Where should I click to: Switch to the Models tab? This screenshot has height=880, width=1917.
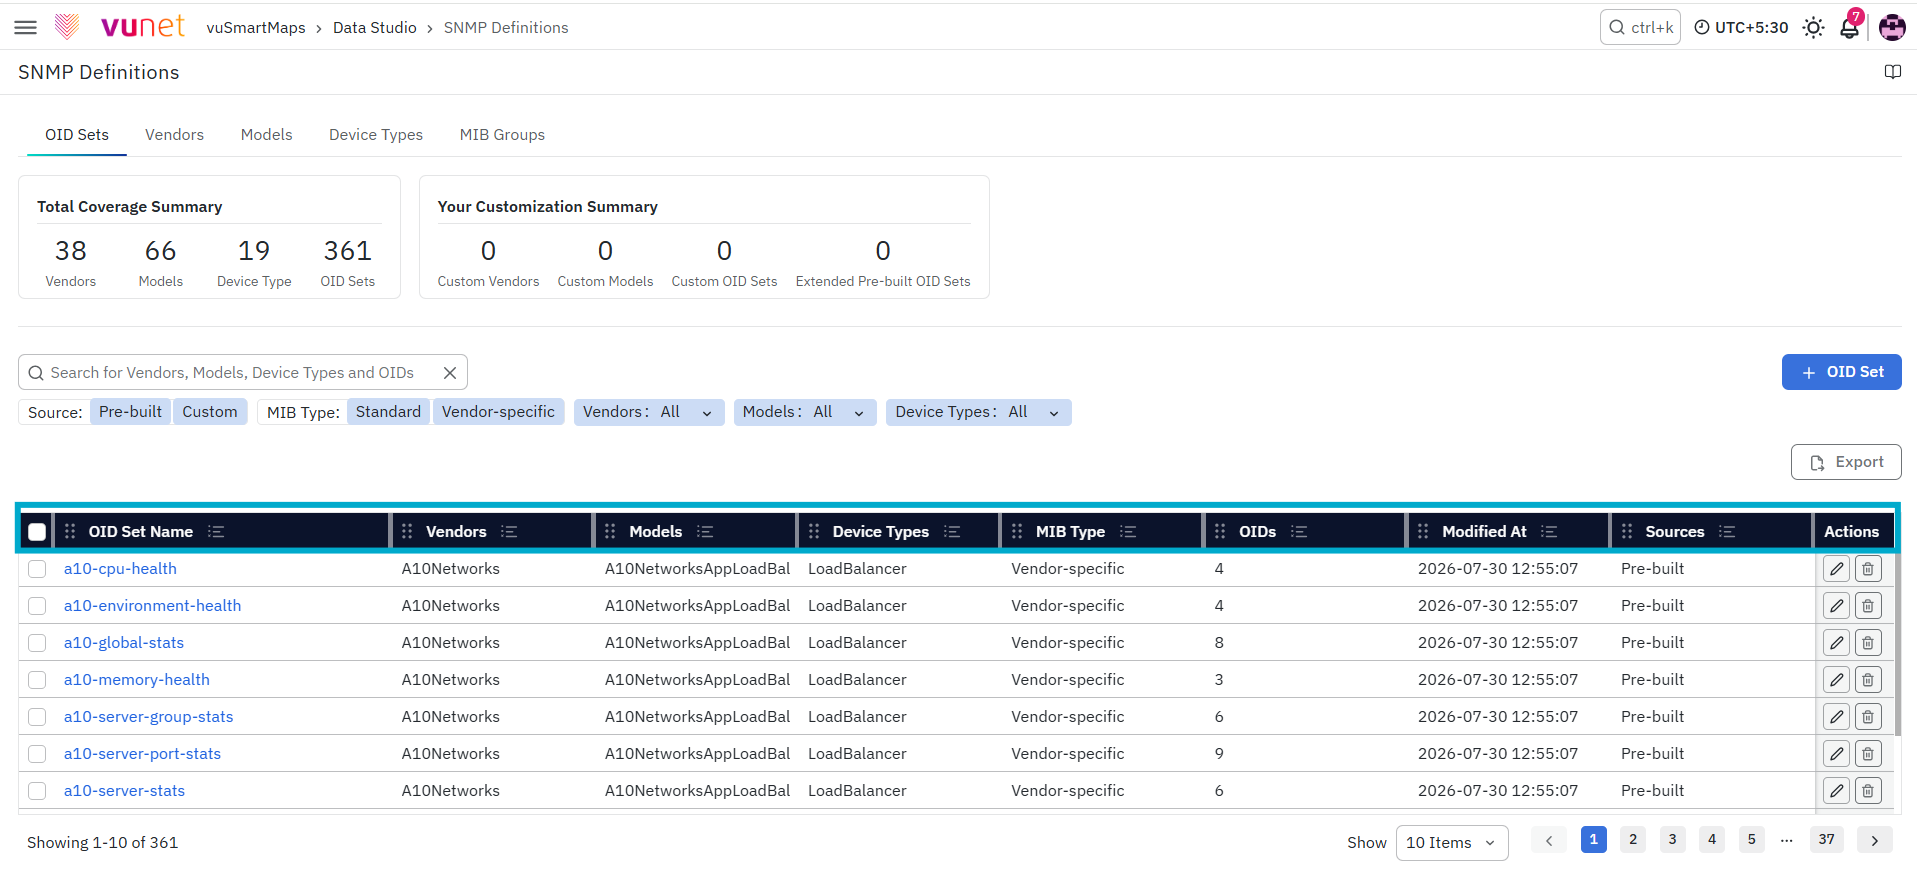[x=266, y=135]
